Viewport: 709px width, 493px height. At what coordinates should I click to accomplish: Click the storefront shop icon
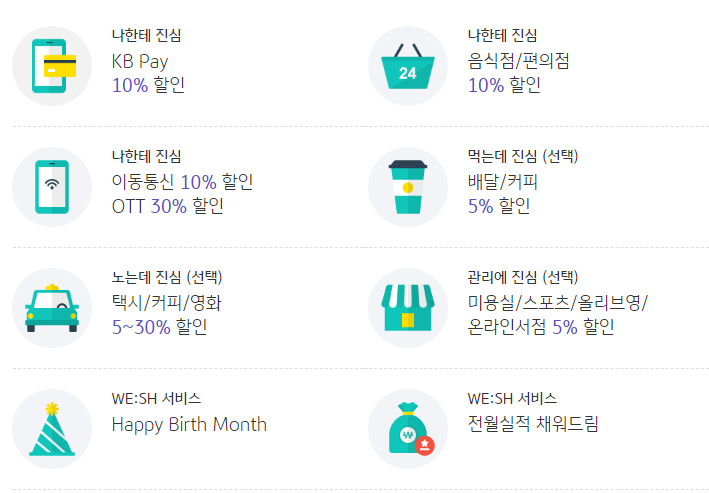(x=408, y=308)
